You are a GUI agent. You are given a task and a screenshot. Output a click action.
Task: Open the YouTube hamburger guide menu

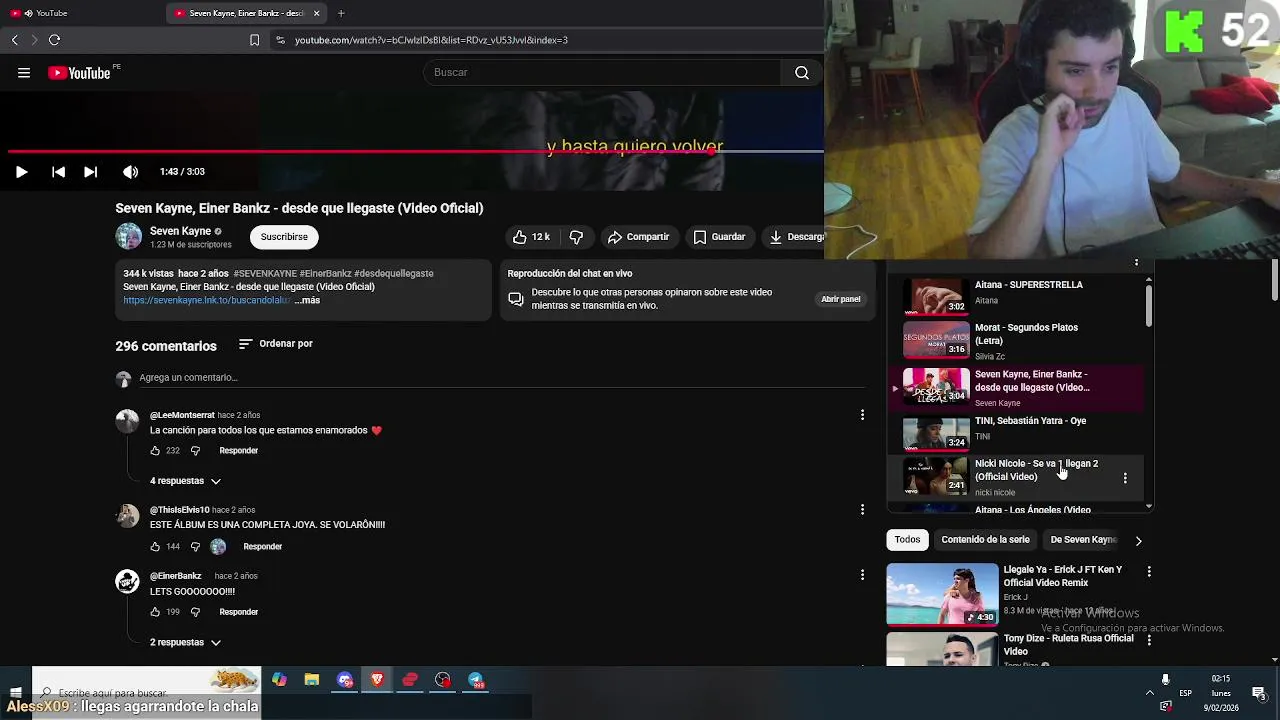click(x=24, y=73)
